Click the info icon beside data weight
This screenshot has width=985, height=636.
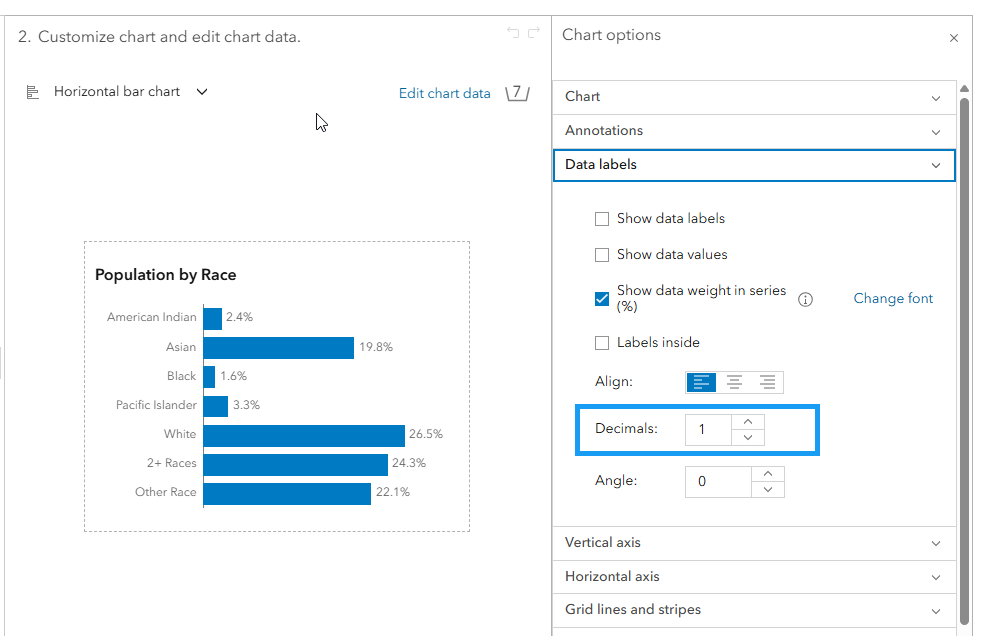coord(805,299)
